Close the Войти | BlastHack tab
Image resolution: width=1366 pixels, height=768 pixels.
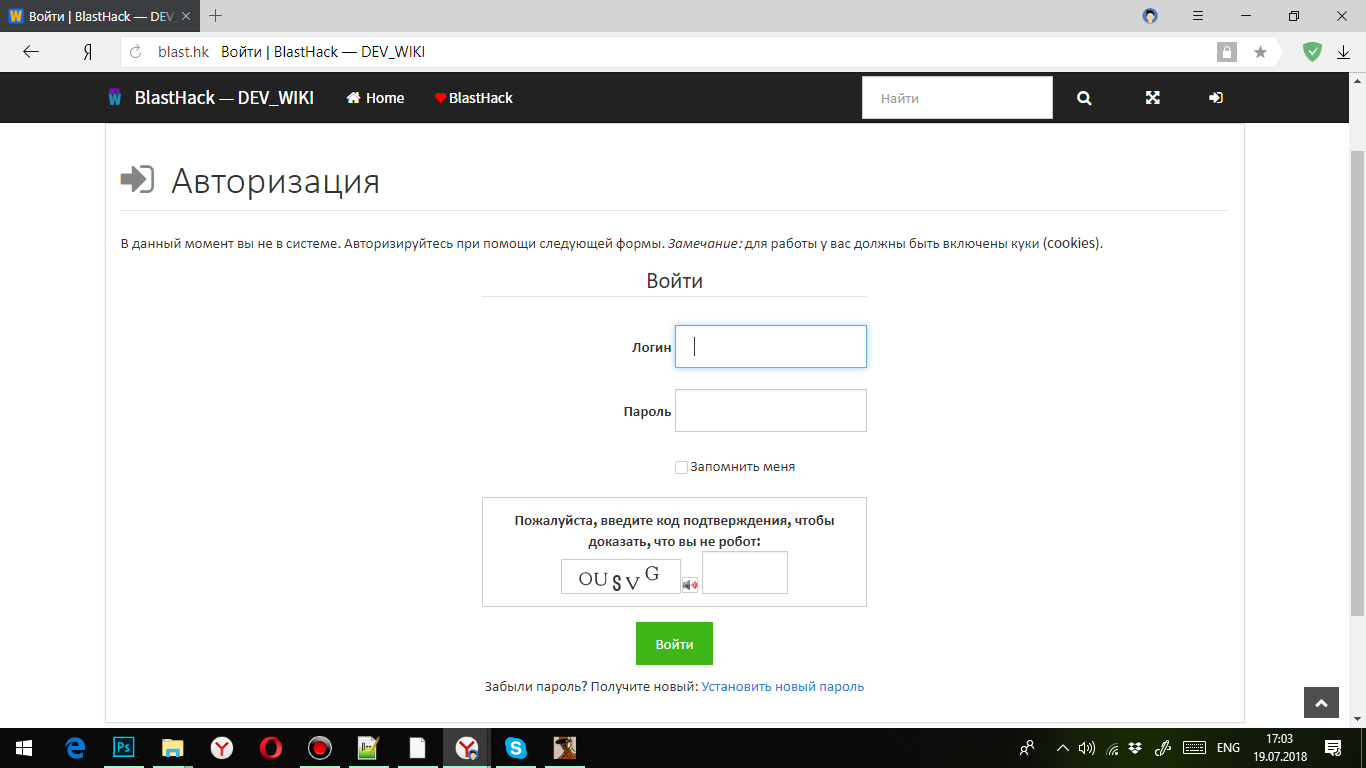[185, 16]
